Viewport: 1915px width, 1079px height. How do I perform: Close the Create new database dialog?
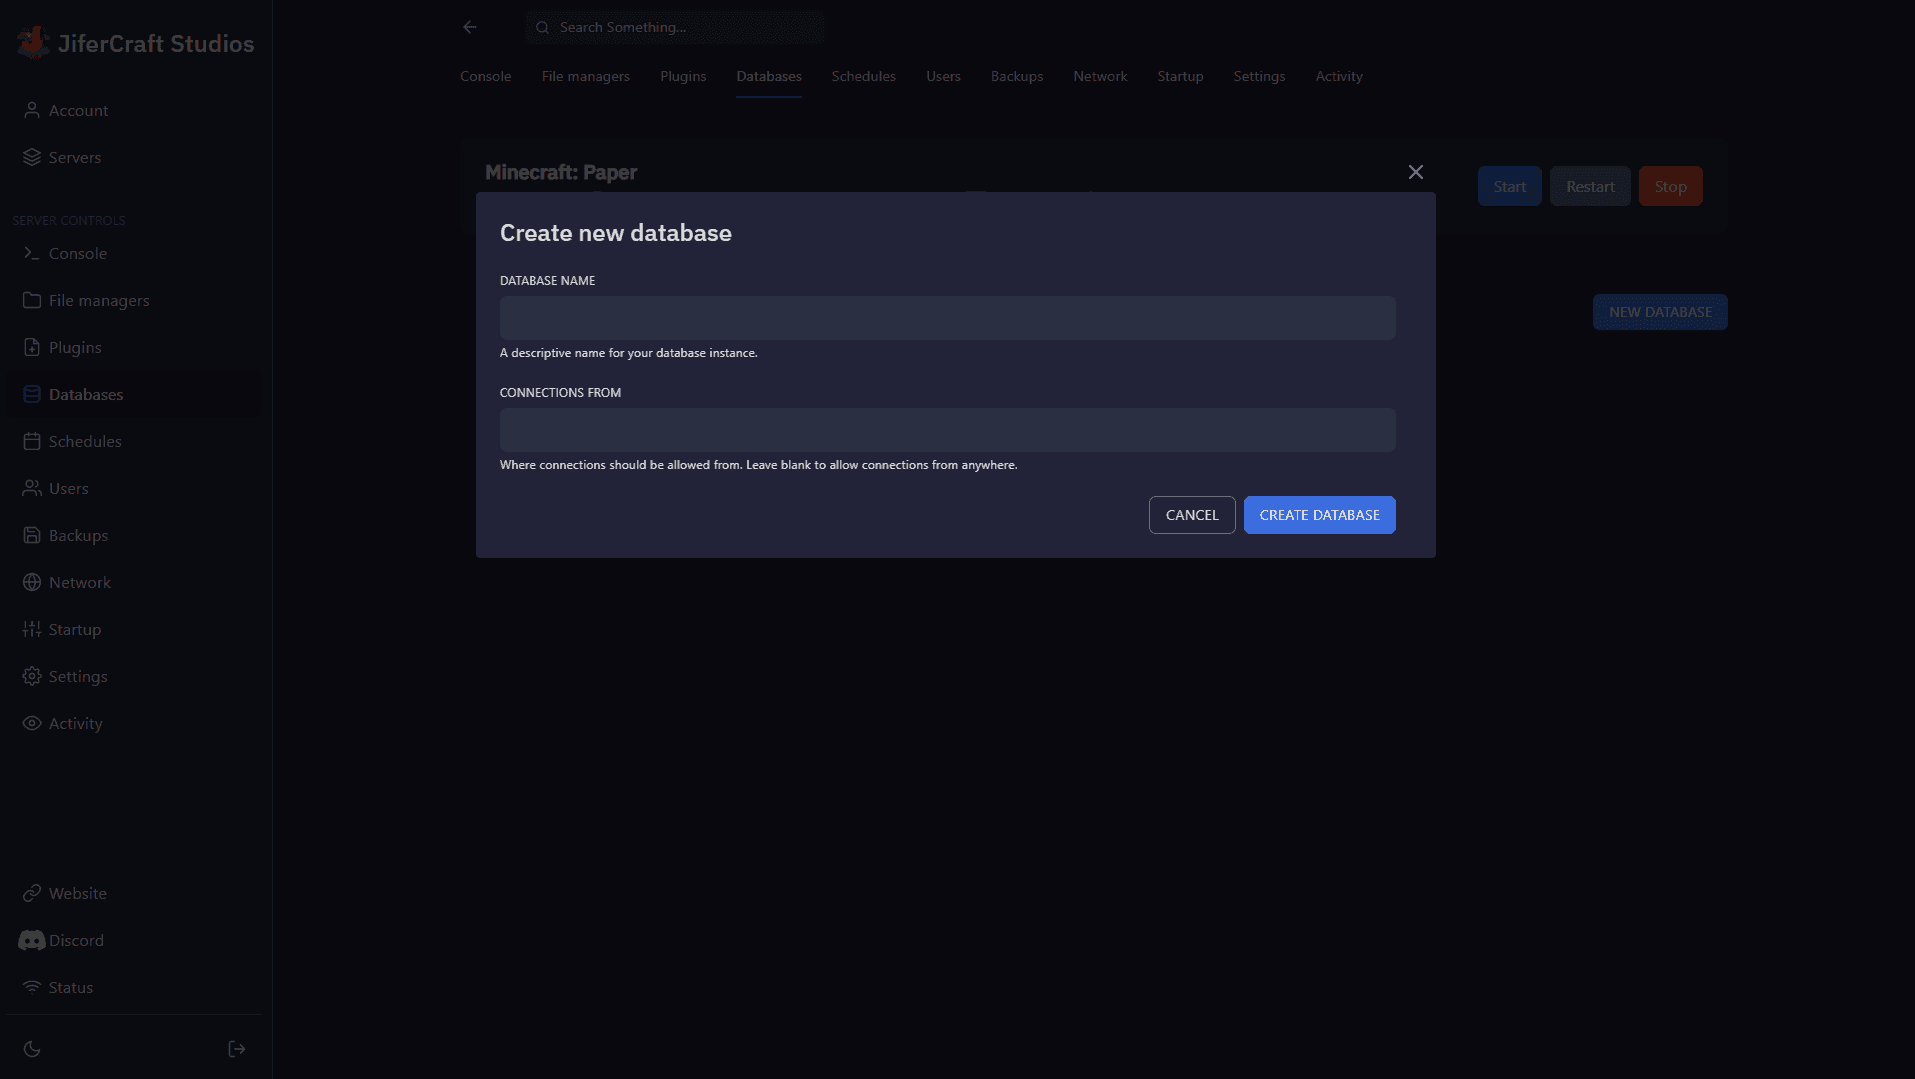(x=1415, y=172)
